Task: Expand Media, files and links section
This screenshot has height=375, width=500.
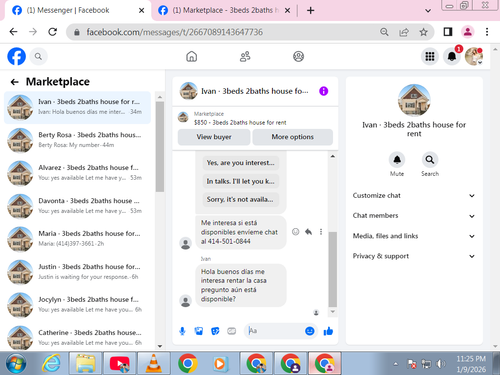Action: click(x=414, y=236)
